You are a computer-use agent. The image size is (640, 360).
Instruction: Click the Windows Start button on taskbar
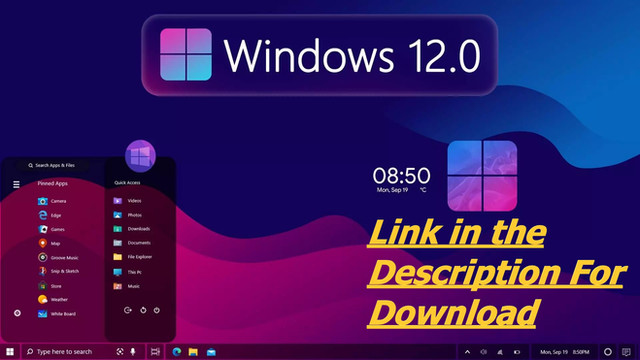(10, 352)
